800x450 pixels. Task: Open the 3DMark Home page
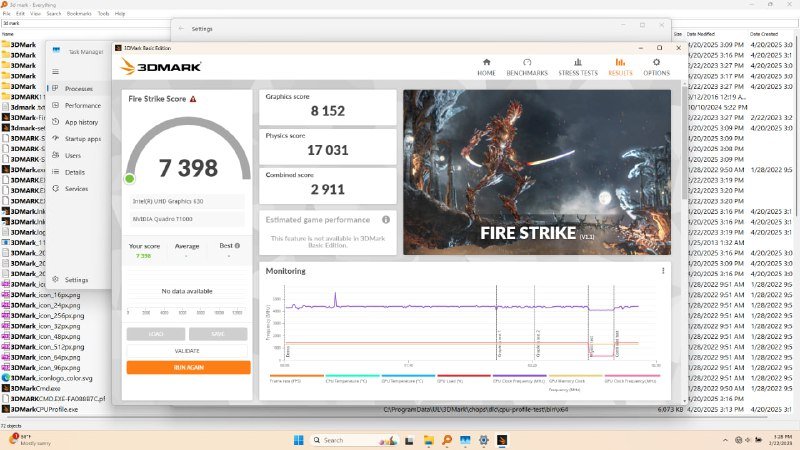click(486, 66)
